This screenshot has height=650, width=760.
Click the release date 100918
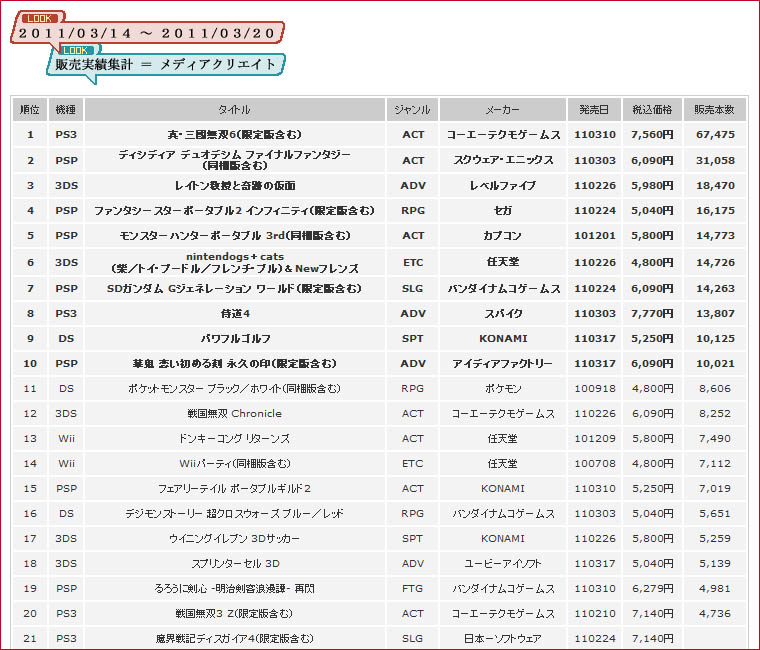click(x=595, y=389)
